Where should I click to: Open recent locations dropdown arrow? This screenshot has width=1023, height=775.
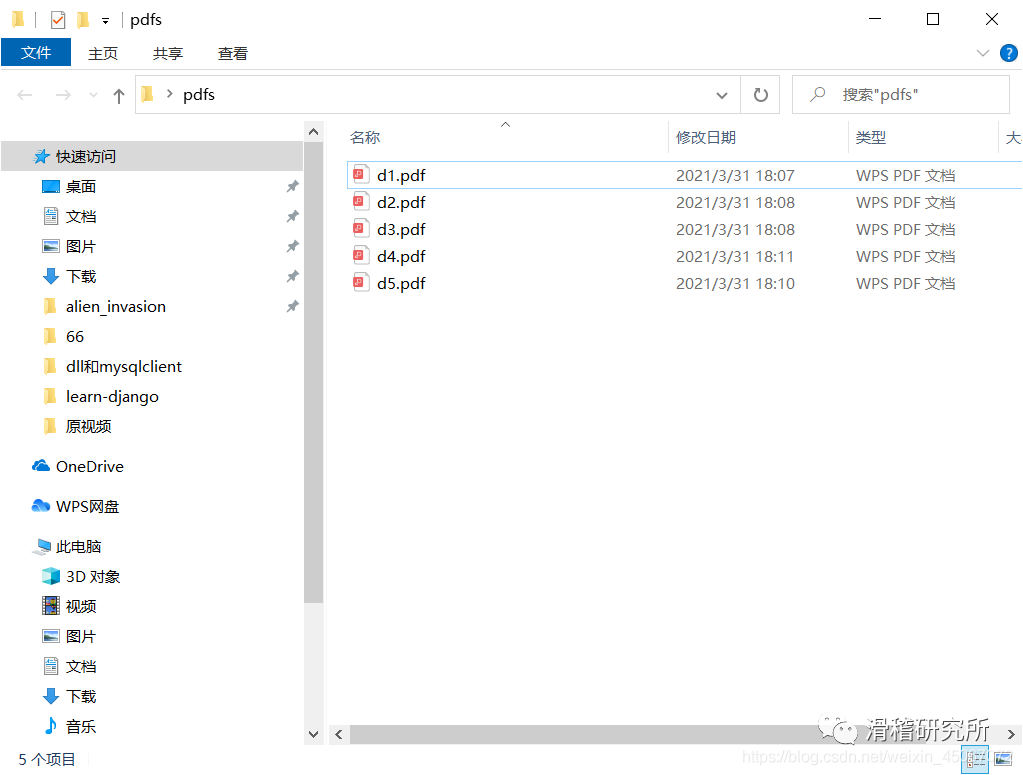[x=94, y=95]
